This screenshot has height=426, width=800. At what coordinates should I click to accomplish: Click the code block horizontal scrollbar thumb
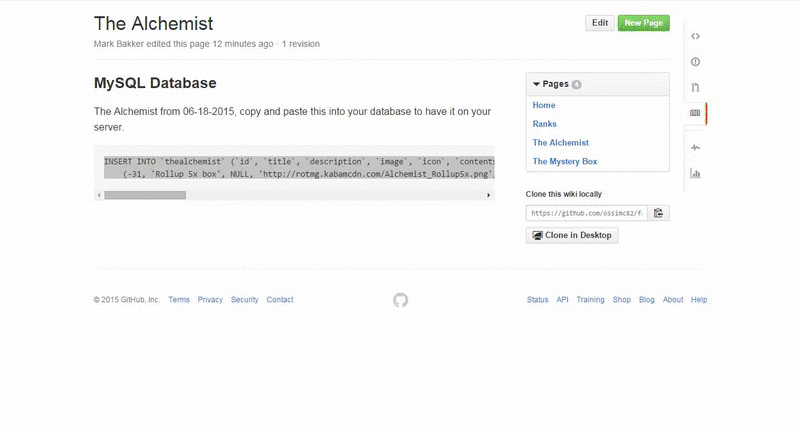click(145, 195)
